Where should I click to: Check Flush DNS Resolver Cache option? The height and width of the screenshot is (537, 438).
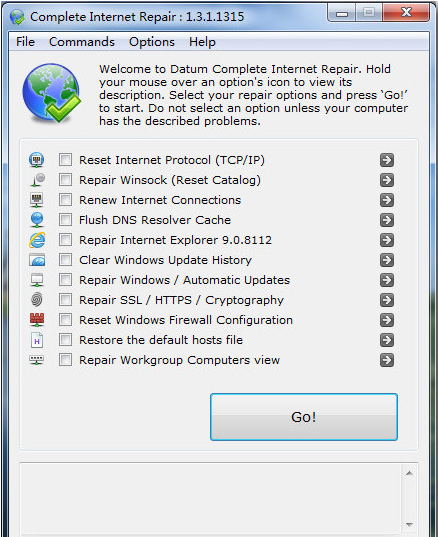point(65,220)
